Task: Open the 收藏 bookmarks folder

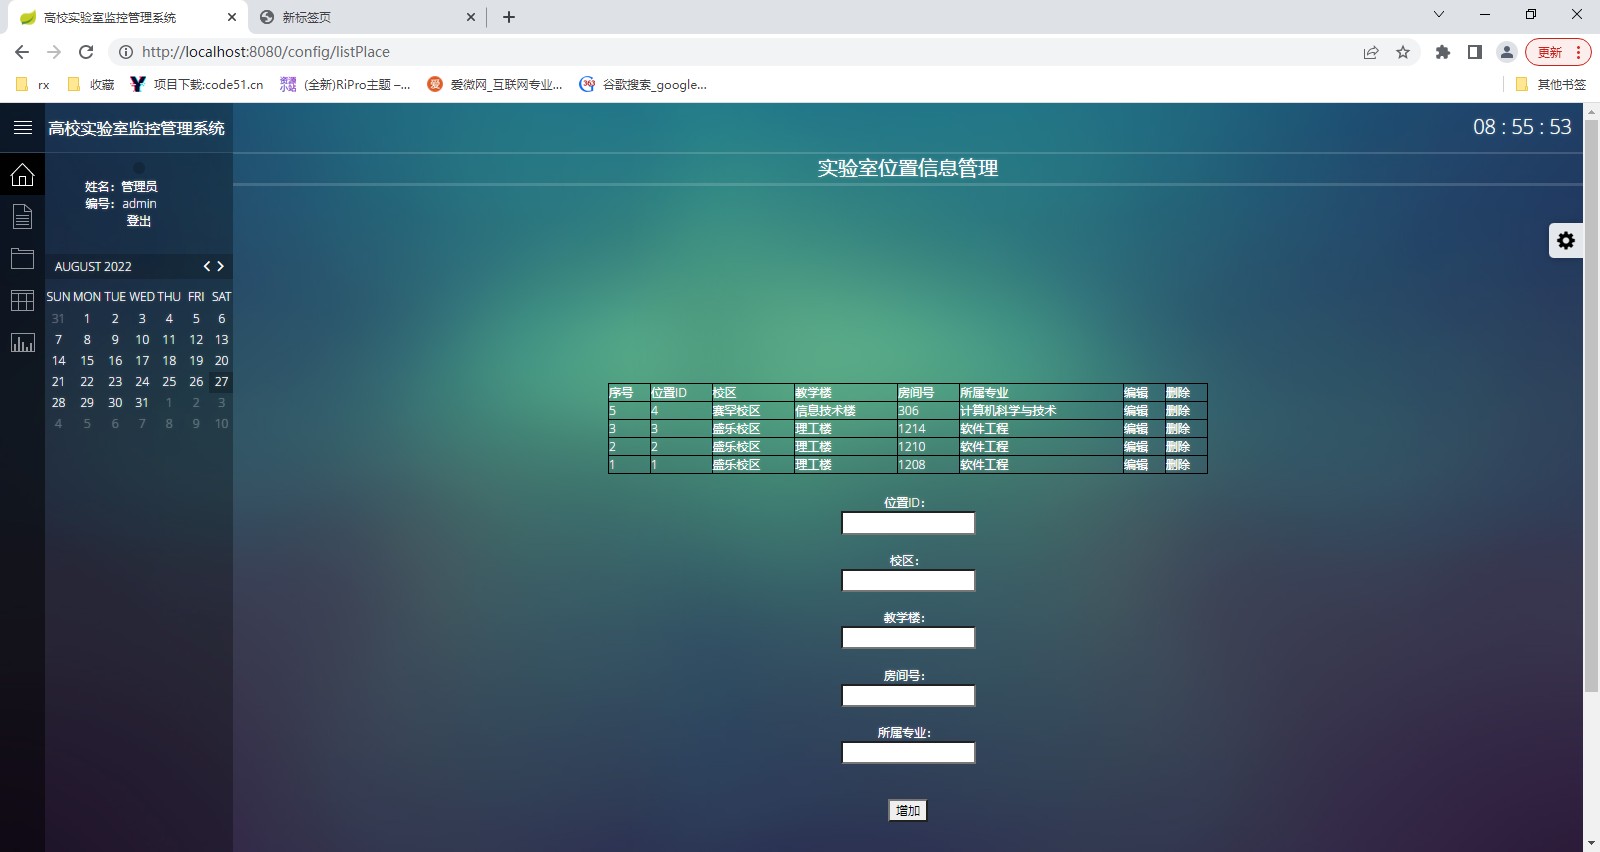Action: tap(91, 84)
